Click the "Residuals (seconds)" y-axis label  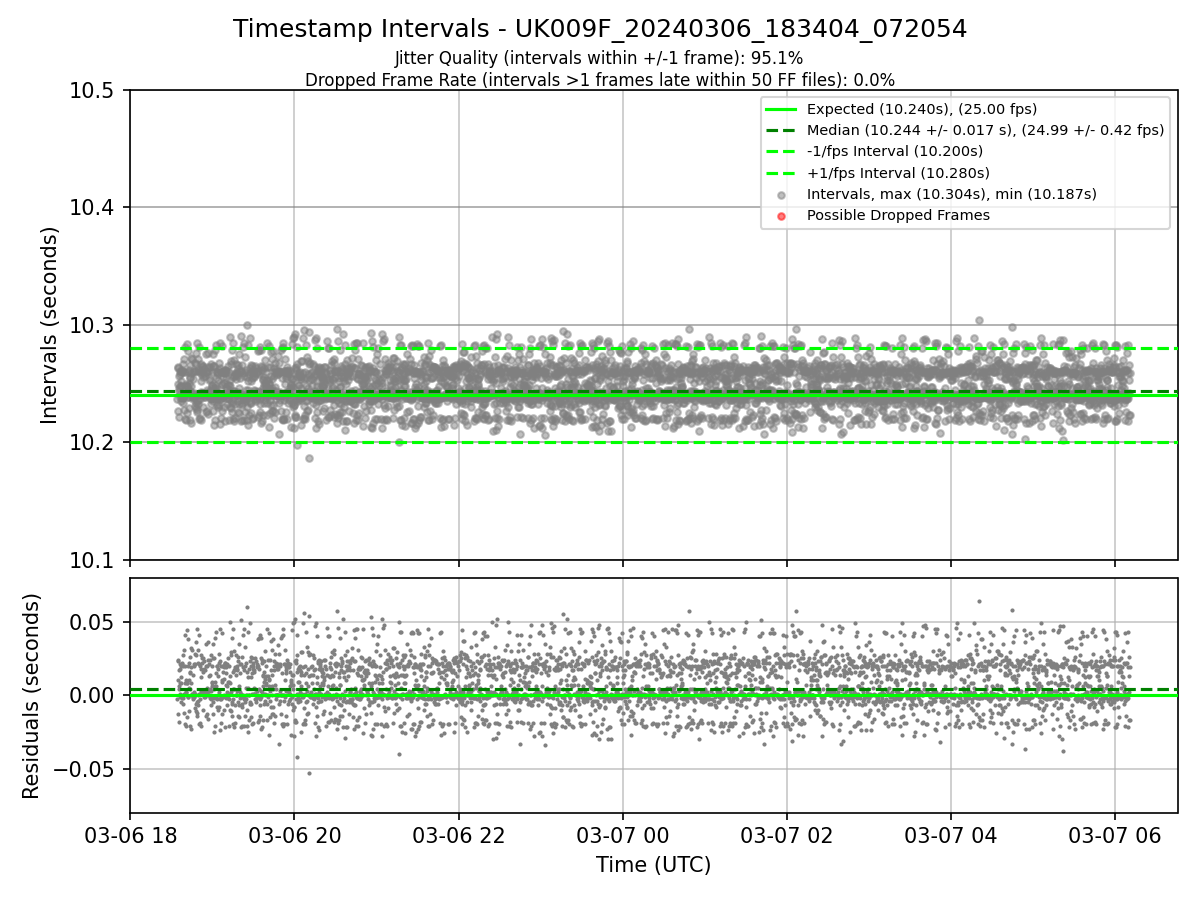coord(31,696)
